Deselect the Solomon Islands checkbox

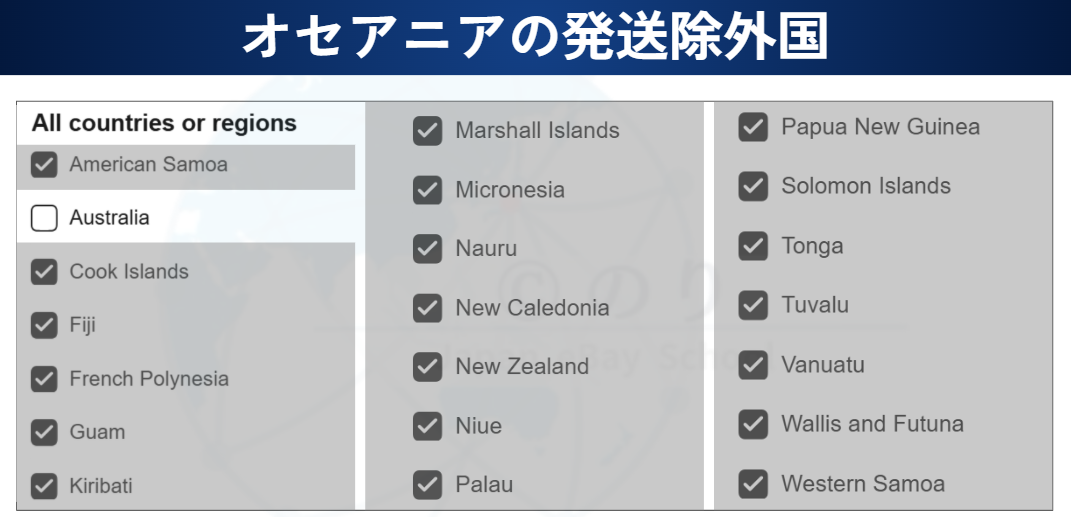[753, 186]
